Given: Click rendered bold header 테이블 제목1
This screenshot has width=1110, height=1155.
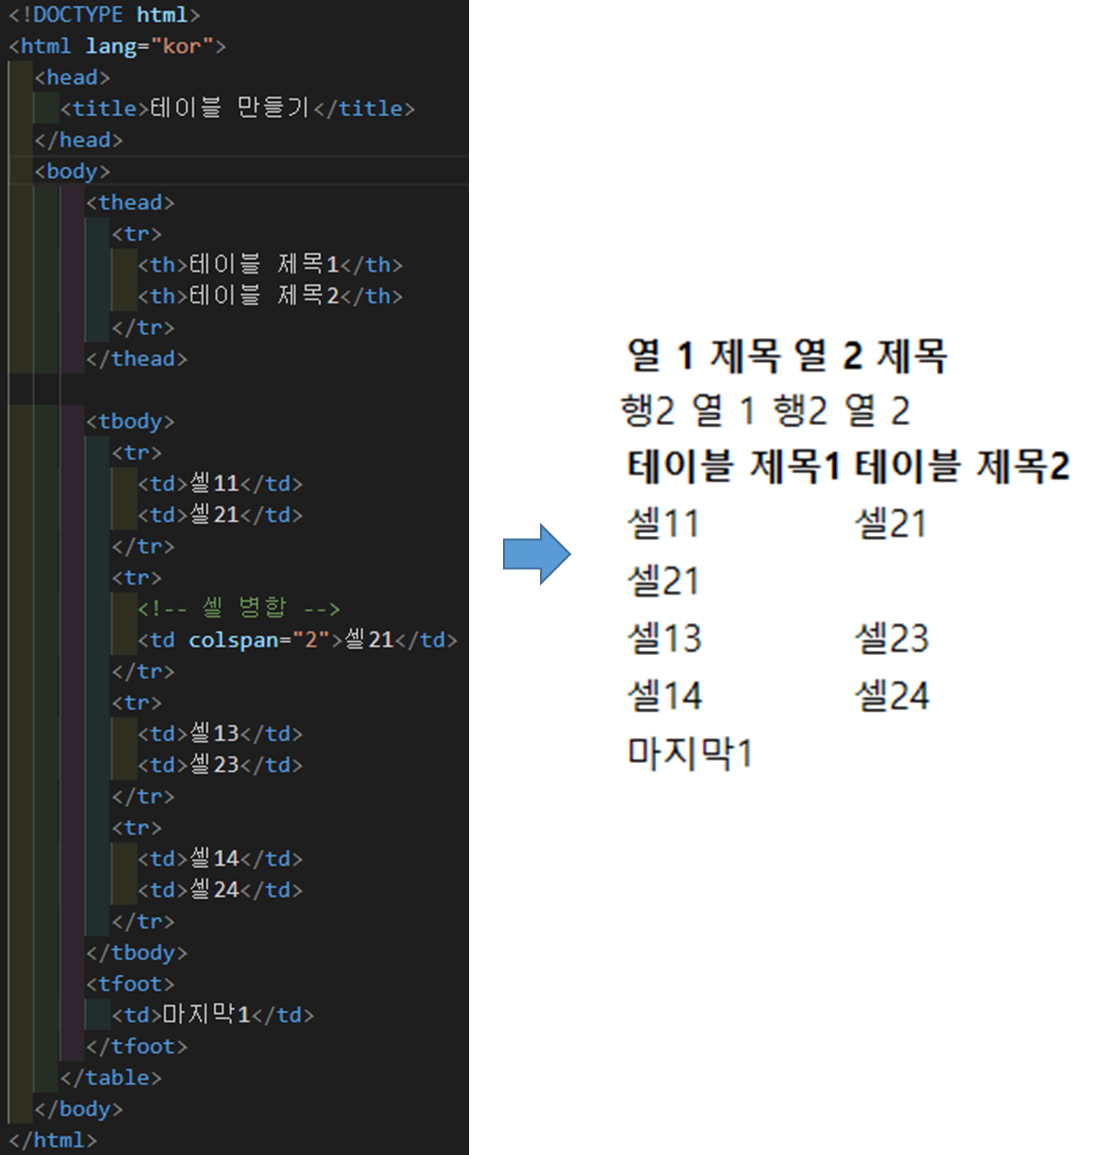Looking at the screenshot, I should (x=734, y=466).
